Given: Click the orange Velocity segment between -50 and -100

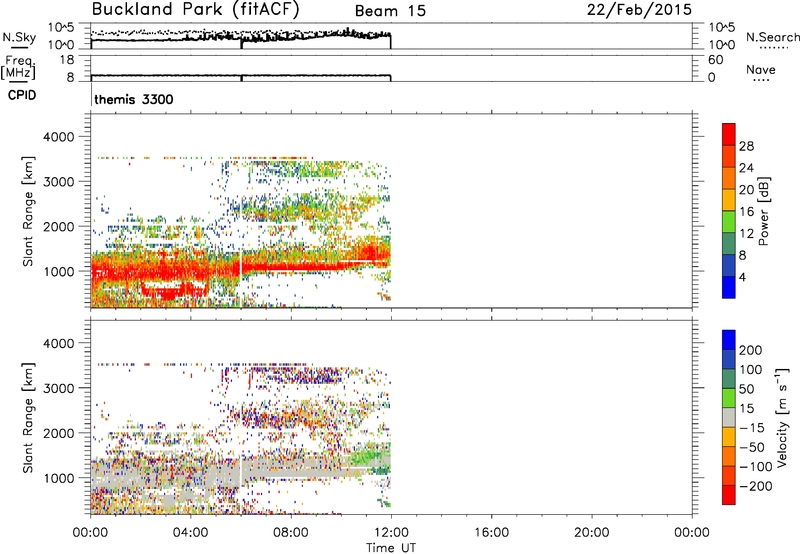Looking at the screenshot, I should point(729,456).
